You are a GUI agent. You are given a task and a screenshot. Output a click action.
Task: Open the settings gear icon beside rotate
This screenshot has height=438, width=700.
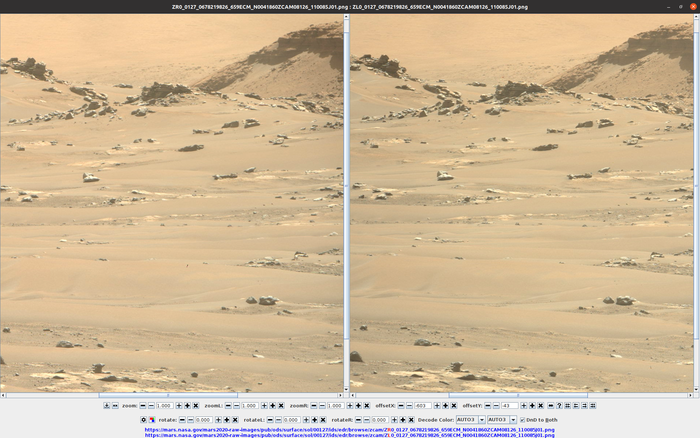point(143,420)
